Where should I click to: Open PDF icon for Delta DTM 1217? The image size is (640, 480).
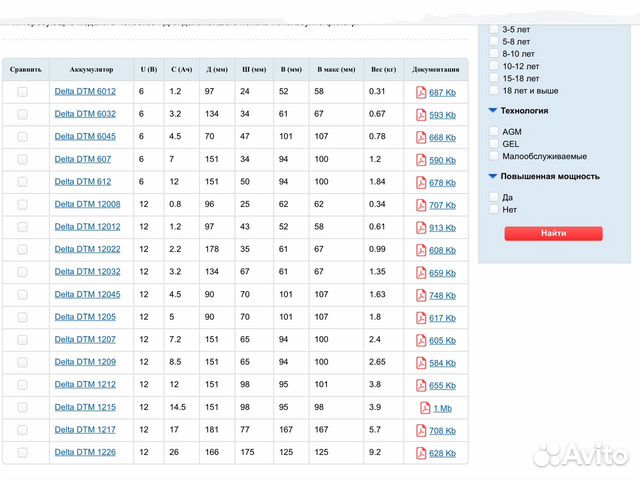(421, 431)
